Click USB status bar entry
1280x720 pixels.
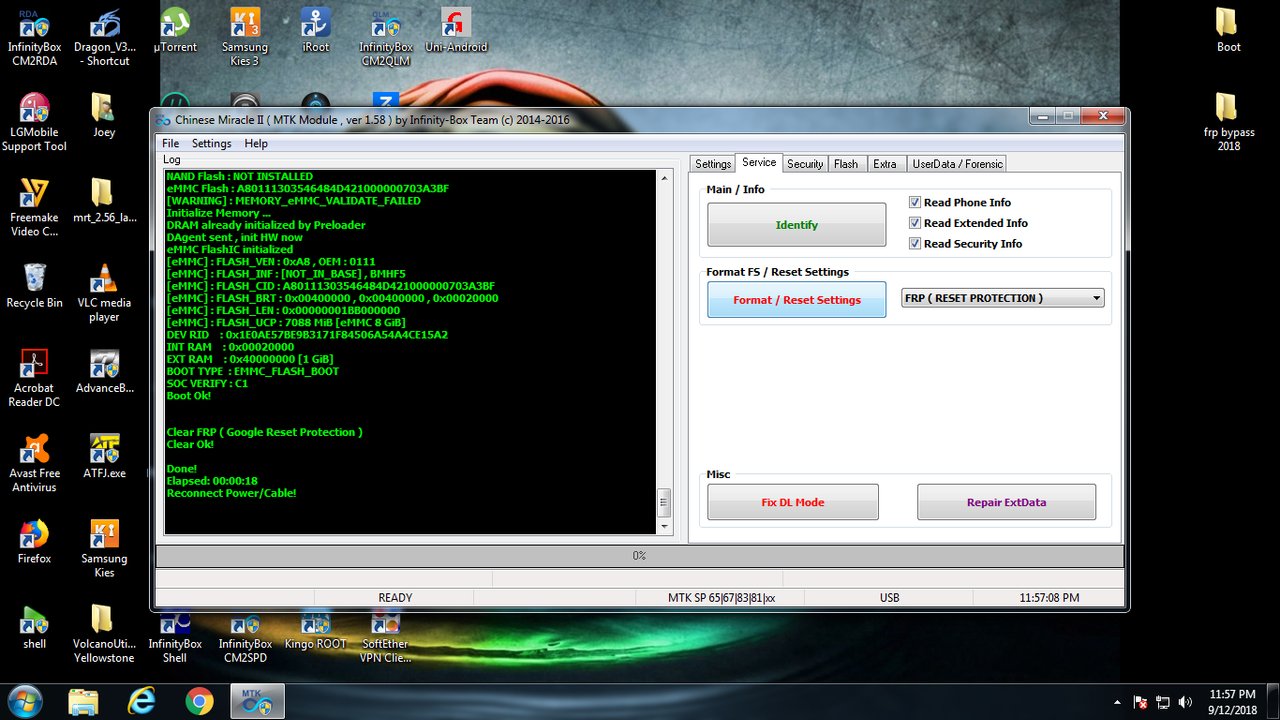click(x=889, y=598)
